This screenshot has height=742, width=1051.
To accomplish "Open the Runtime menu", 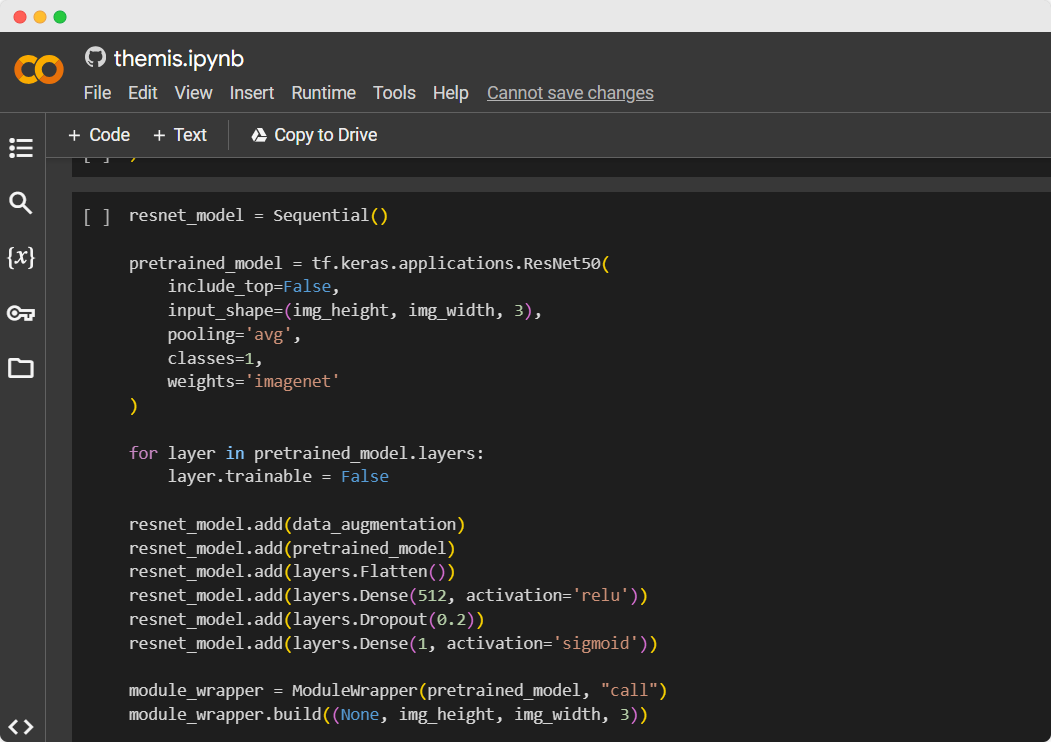I will coord(323,93).
